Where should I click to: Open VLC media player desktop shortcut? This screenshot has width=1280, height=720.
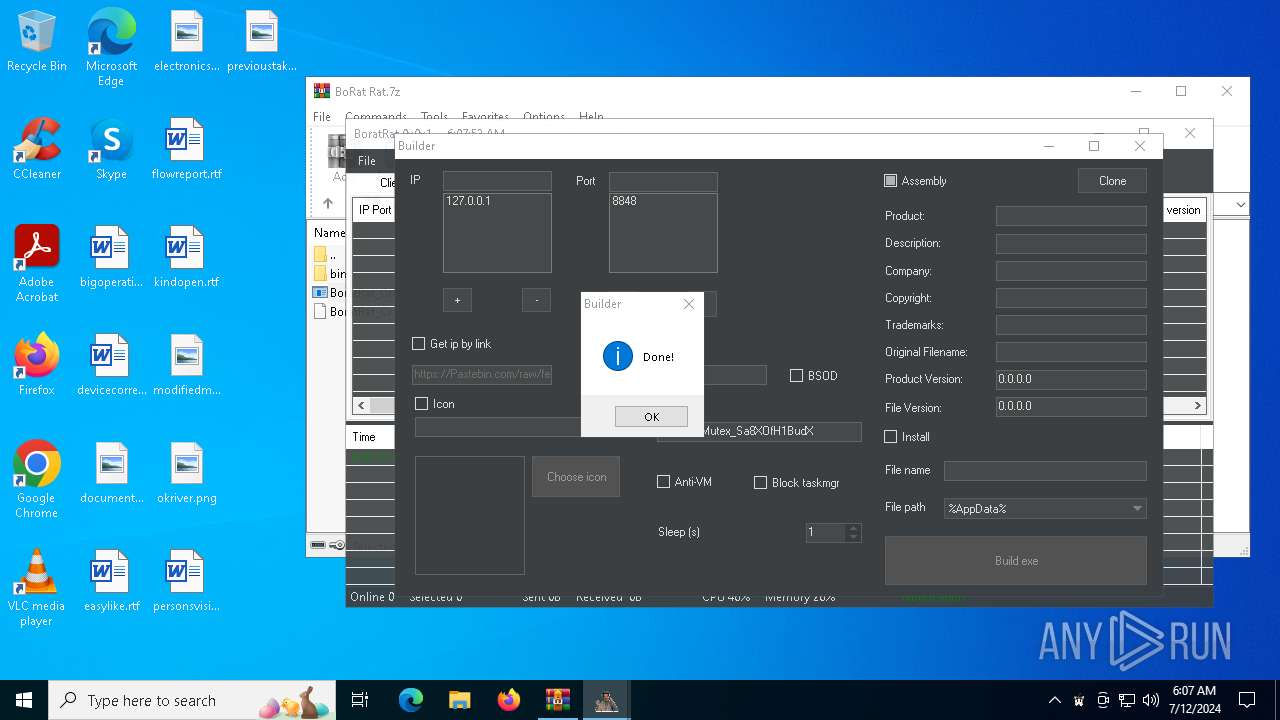tap(37, 588)
